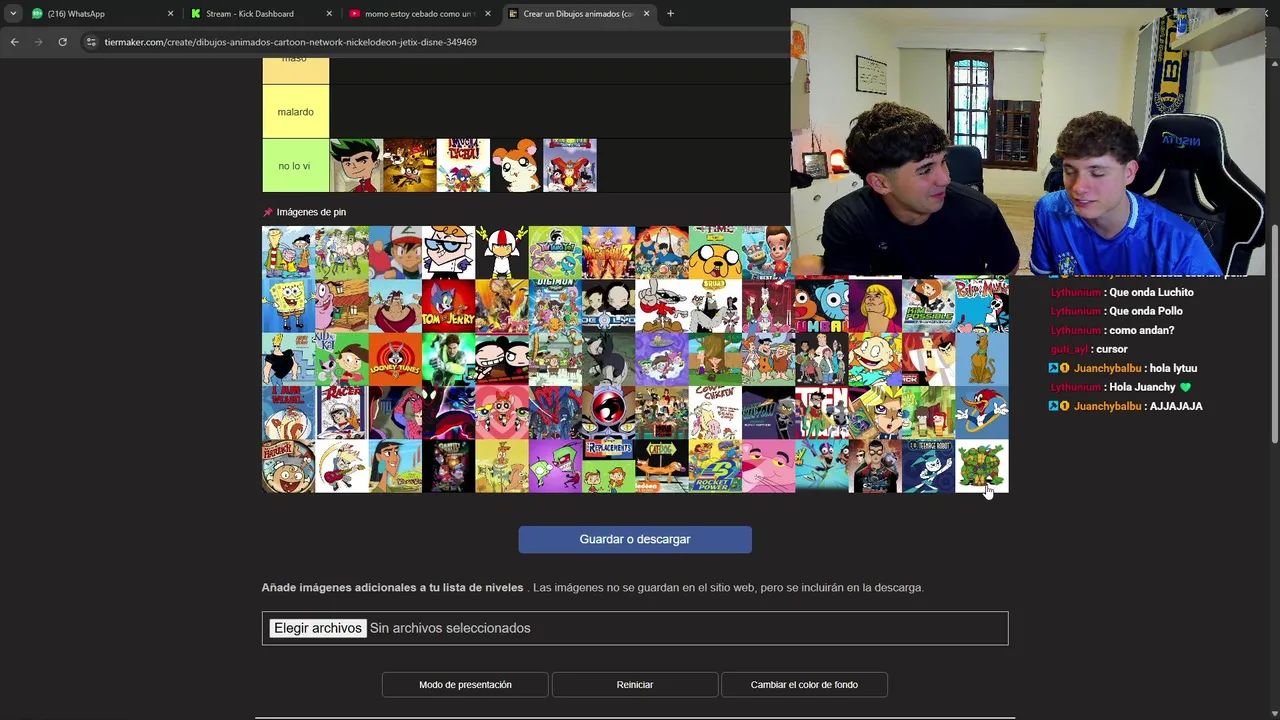Pick the Gumball thumbnail
This screenshot has height=720, width=1280.
[822, 306]
